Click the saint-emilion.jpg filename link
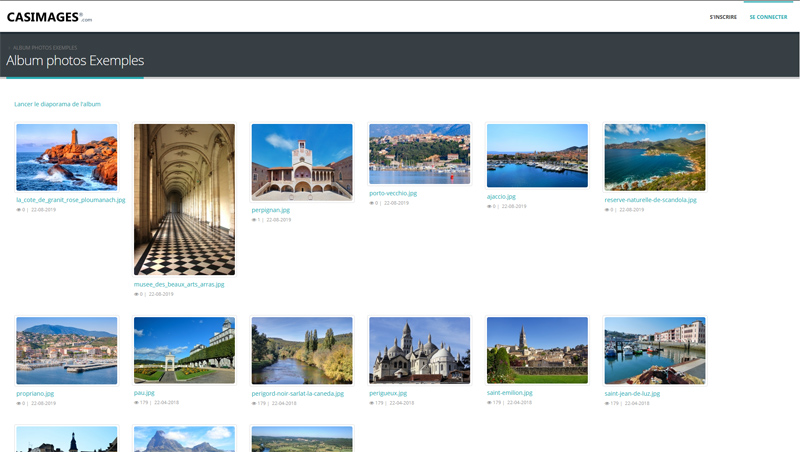Viewport: 800px width, 452px height. click(x=509, y=393)
